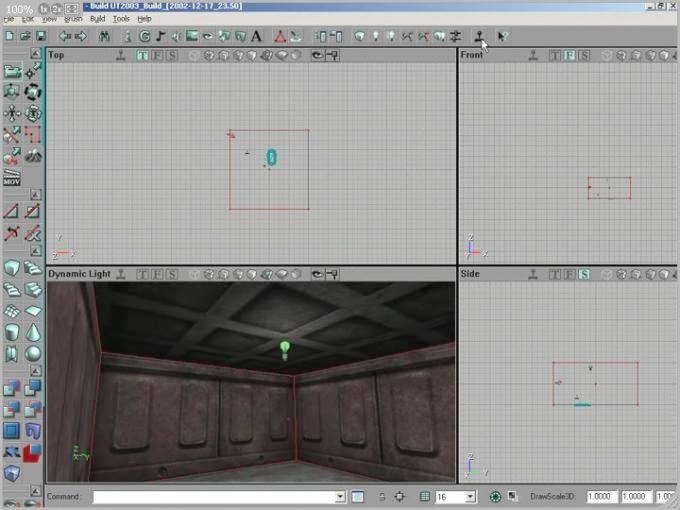Expand the Command history dropdown
Screen dimensions: 680x510
point(340,497)
